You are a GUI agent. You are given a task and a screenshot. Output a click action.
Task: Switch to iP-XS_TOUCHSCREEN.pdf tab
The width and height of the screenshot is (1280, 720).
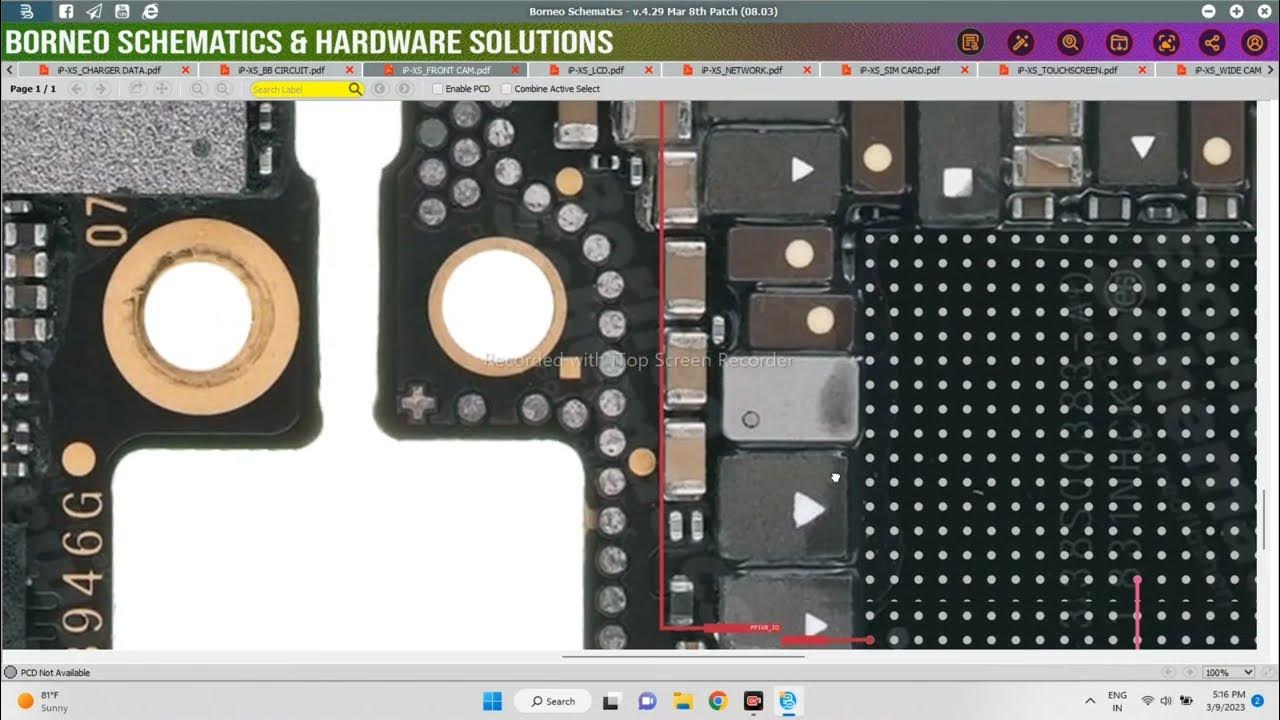click(1067, 70)
